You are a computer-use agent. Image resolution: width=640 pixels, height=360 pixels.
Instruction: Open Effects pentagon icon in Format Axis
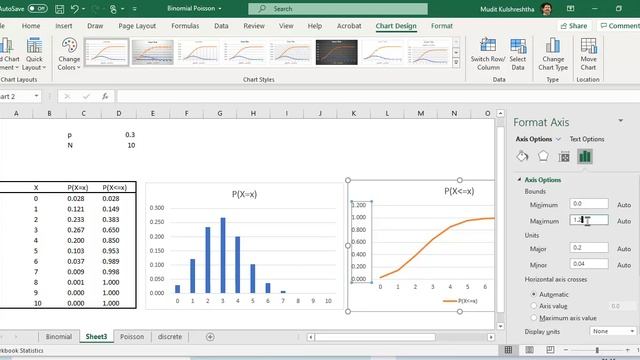(x=543, y=156)
